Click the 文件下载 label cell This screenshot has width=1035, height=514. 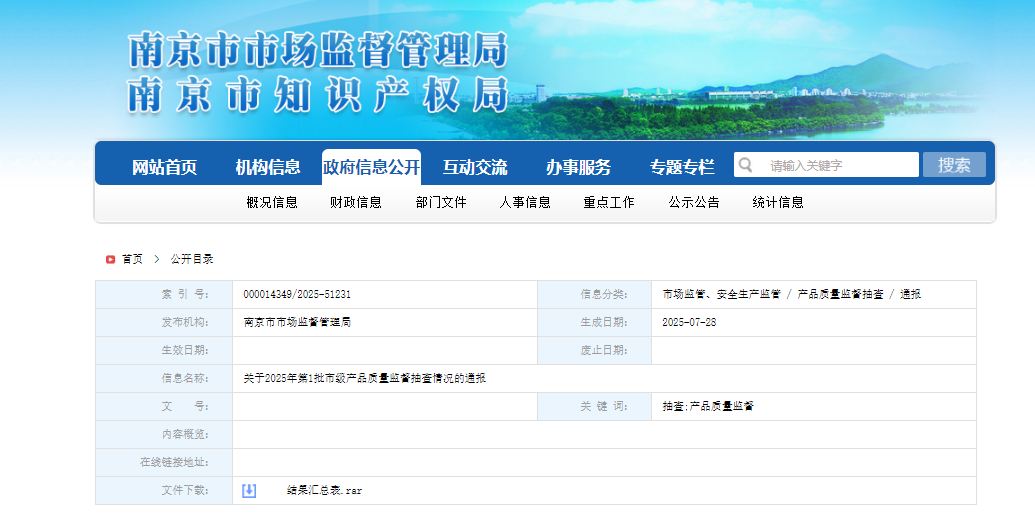[164, 491]
